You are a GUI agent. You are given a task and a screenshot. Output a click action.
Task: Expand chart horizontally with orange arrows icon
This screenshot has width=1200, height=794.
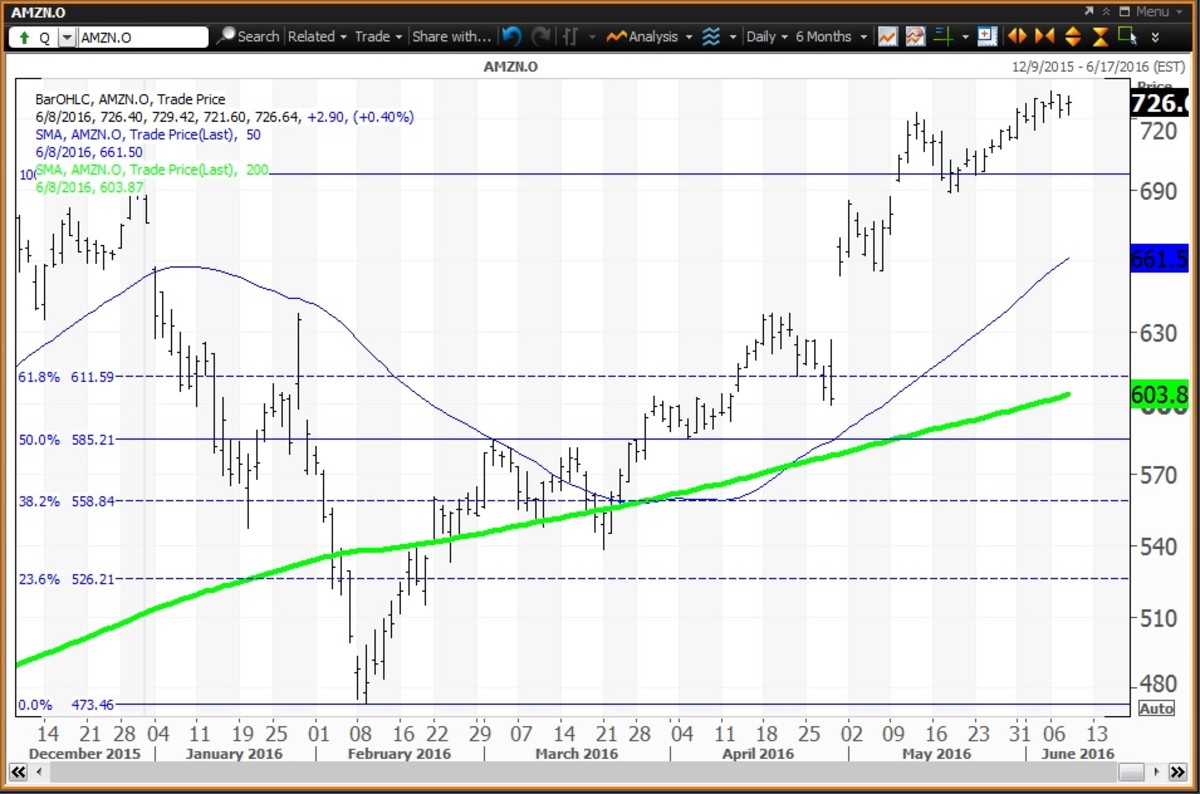(1017, 37)
